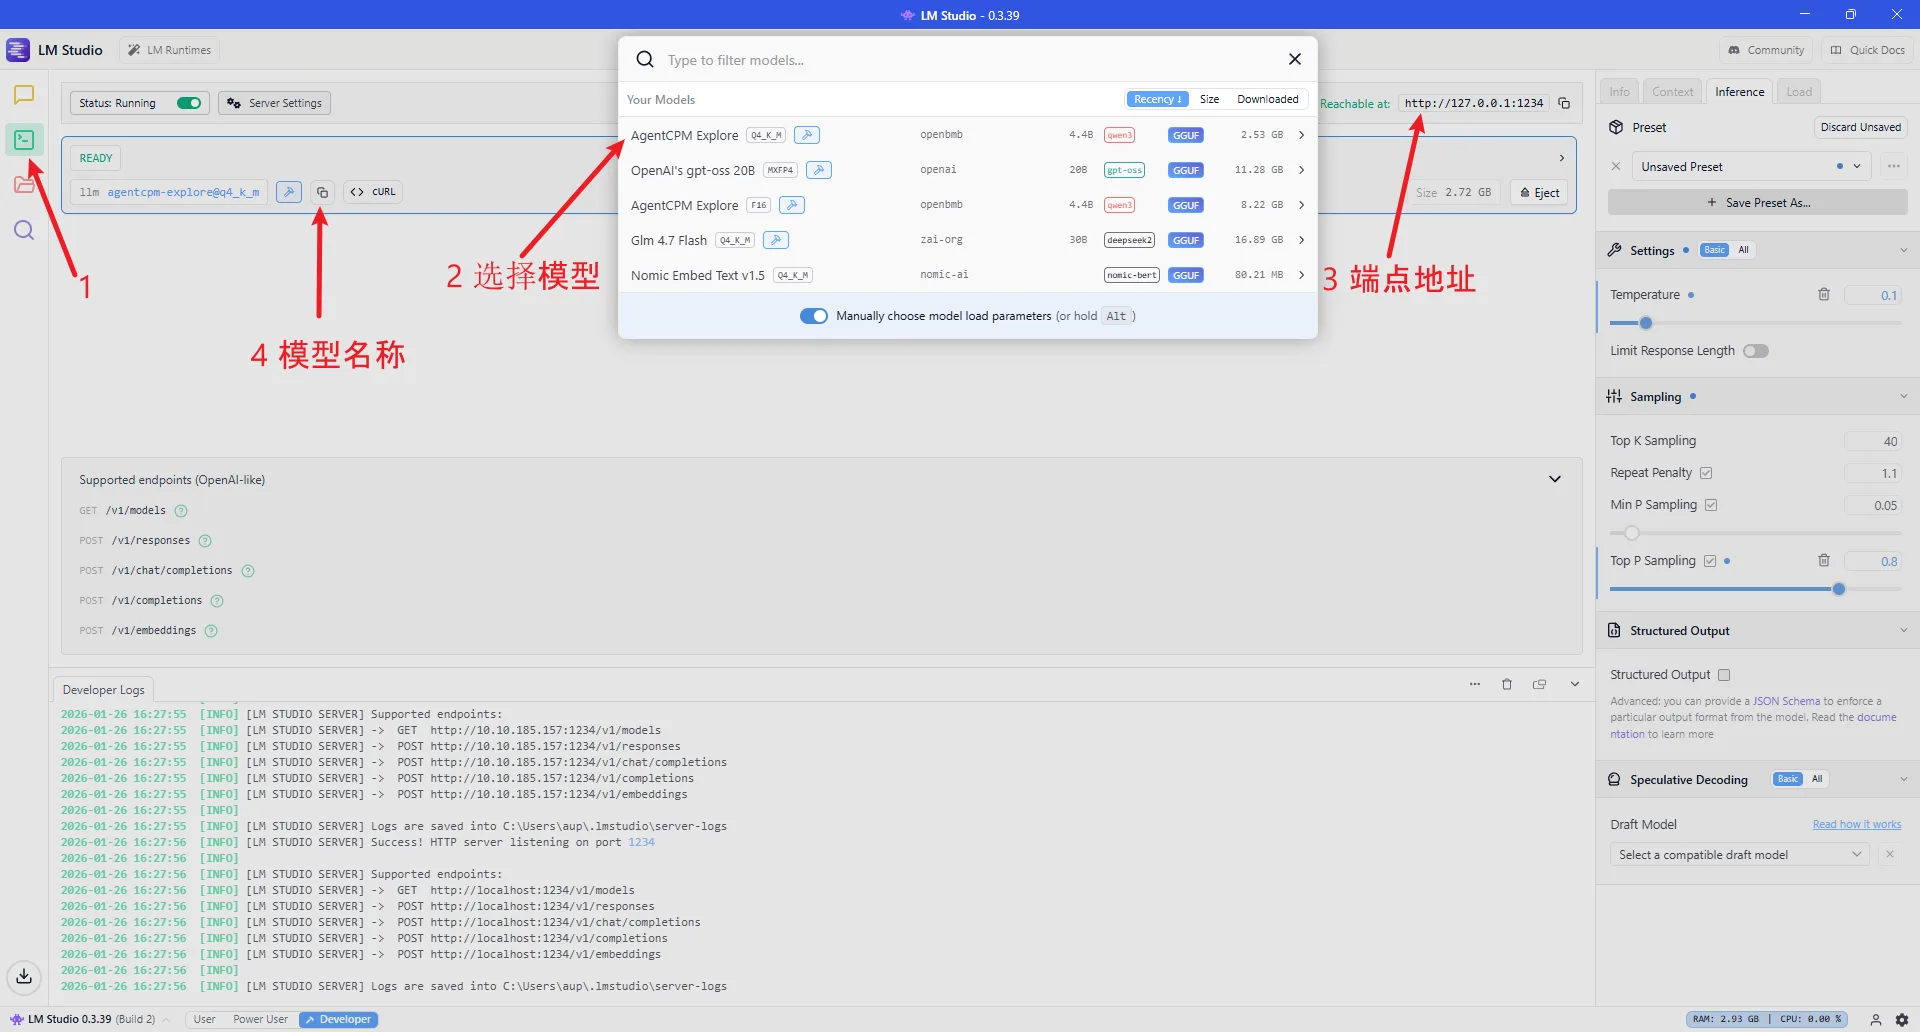Enable the Structured Output checkbox
This screenshot has width=1920, height=1032.
[1724, 675]
